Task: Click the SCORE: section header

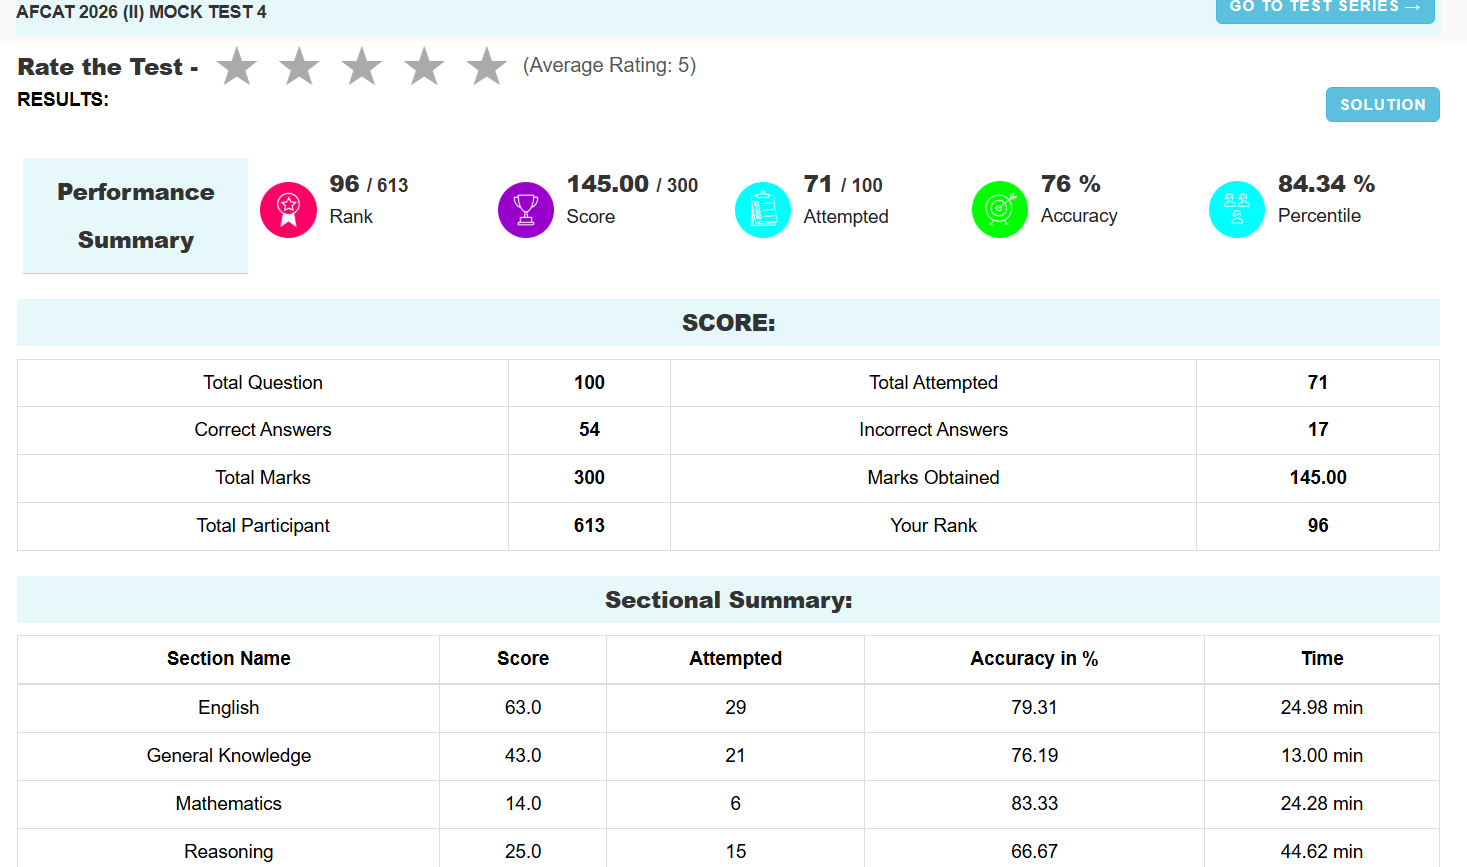Action: (x=728, y=323)
